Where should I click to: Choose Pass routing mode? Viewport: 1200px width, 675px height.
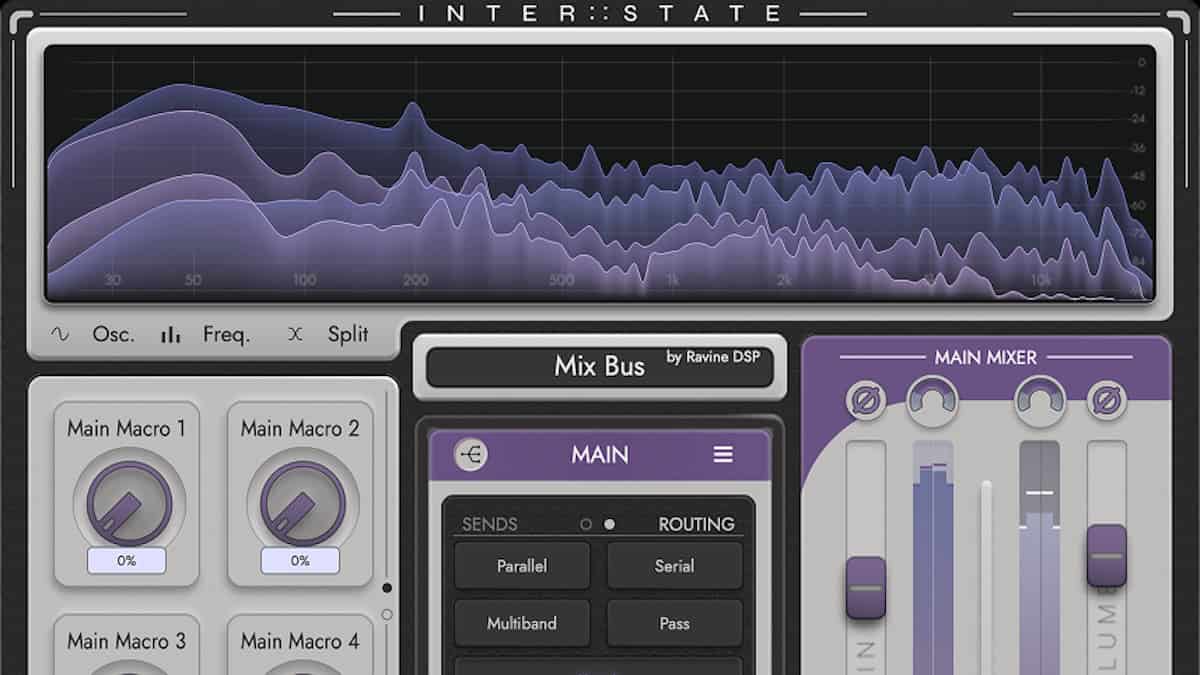[674, 623]
